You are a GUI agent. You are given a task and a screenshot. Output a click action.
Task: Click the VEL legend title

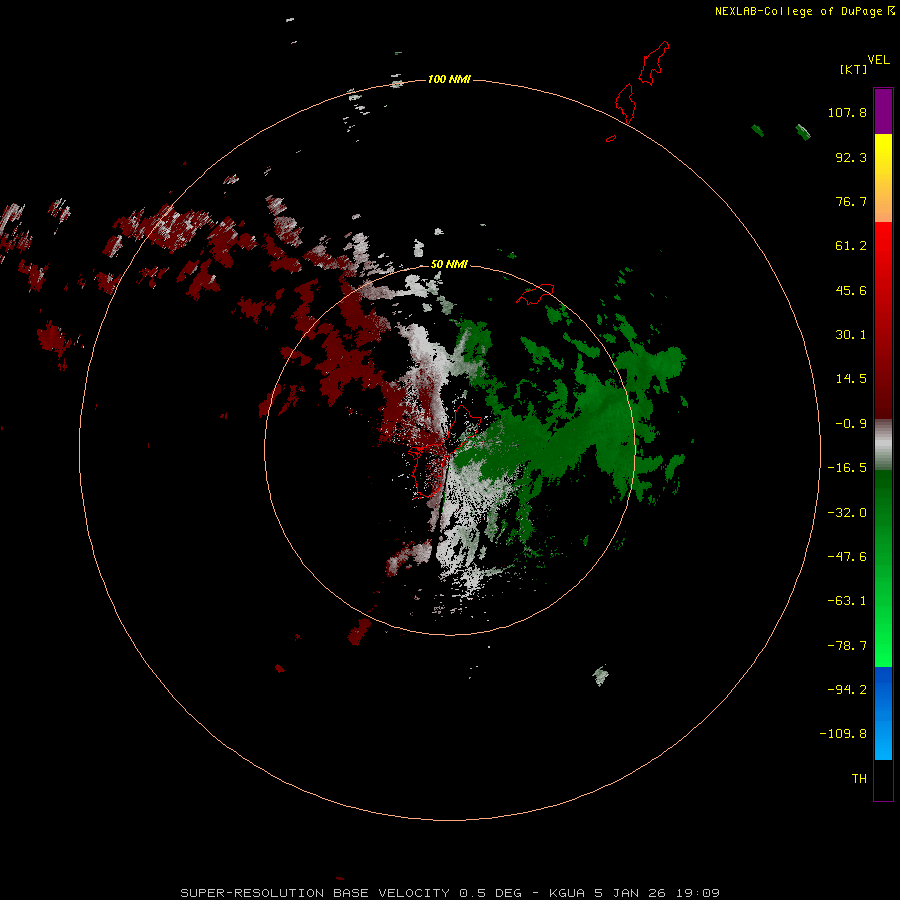[x=878, y=60]
